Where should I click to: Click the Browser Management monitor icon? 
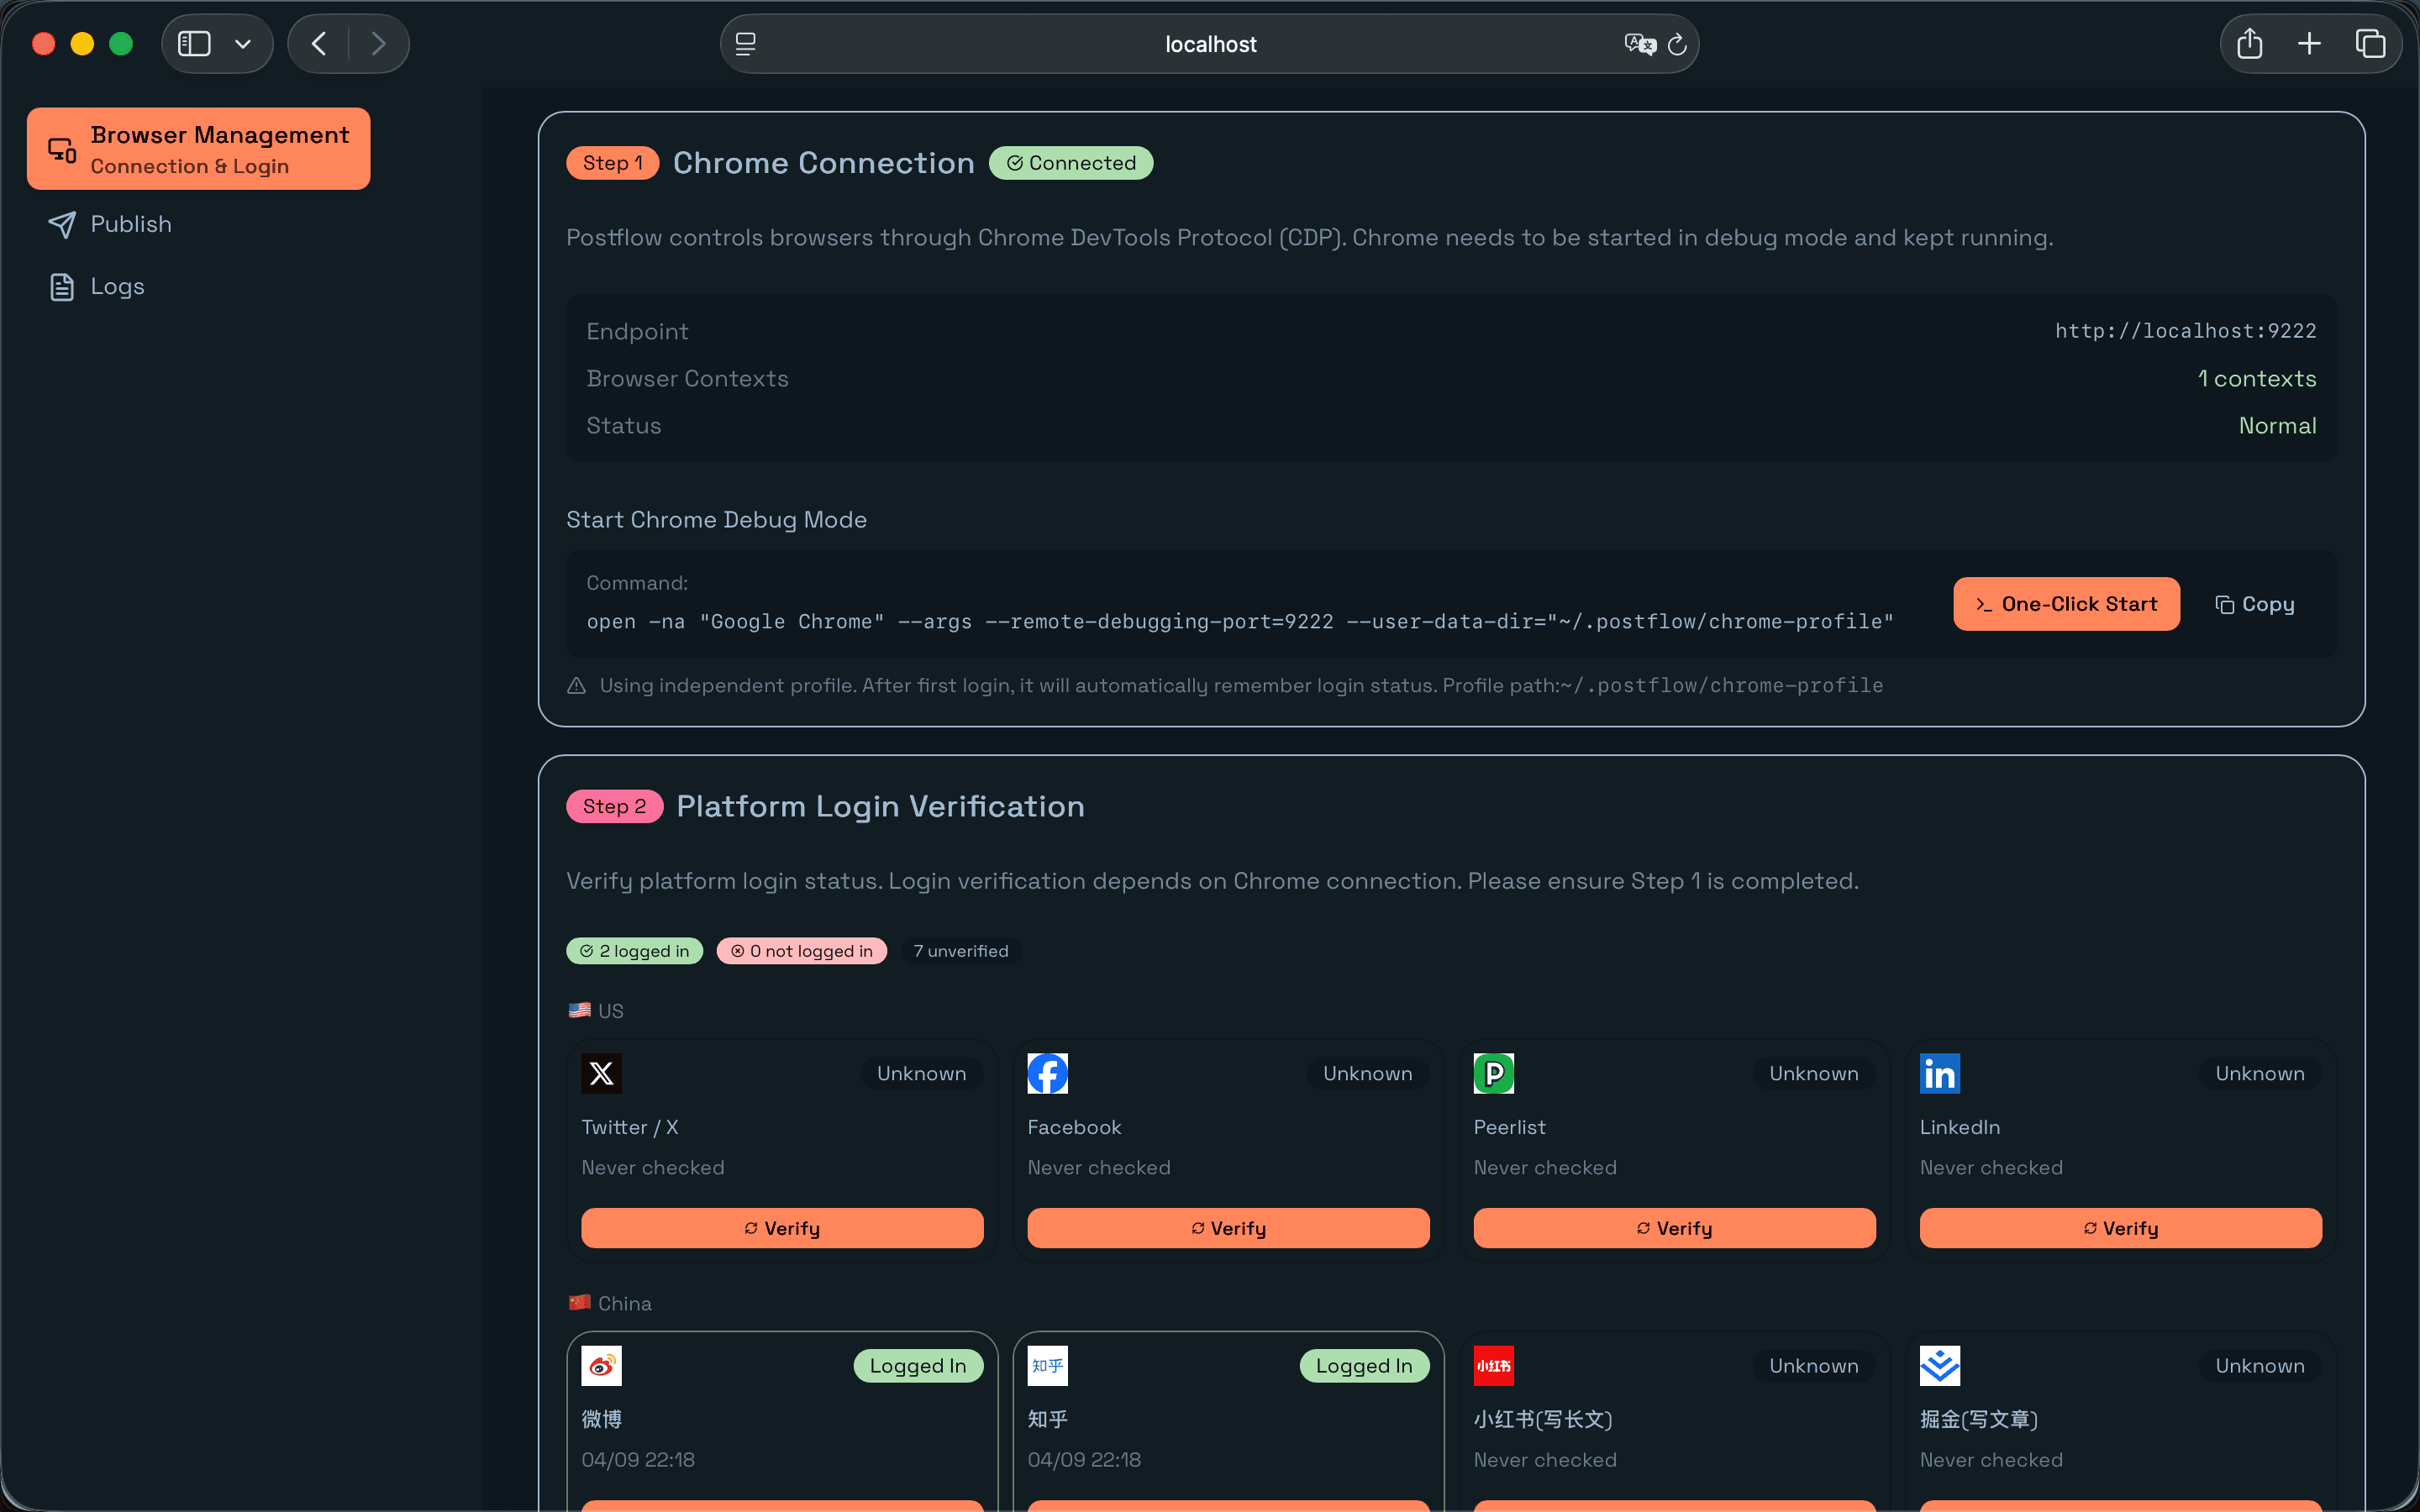62,148
